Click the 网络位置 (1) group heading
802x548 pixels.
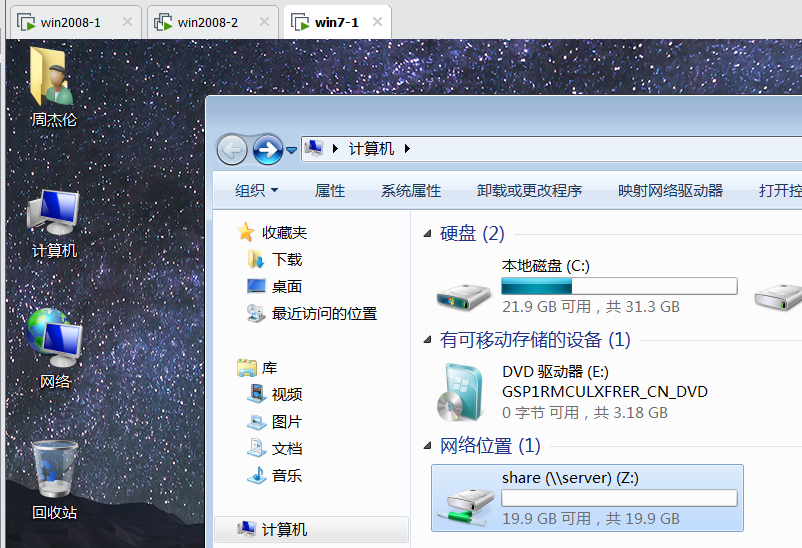pos(490,446)
